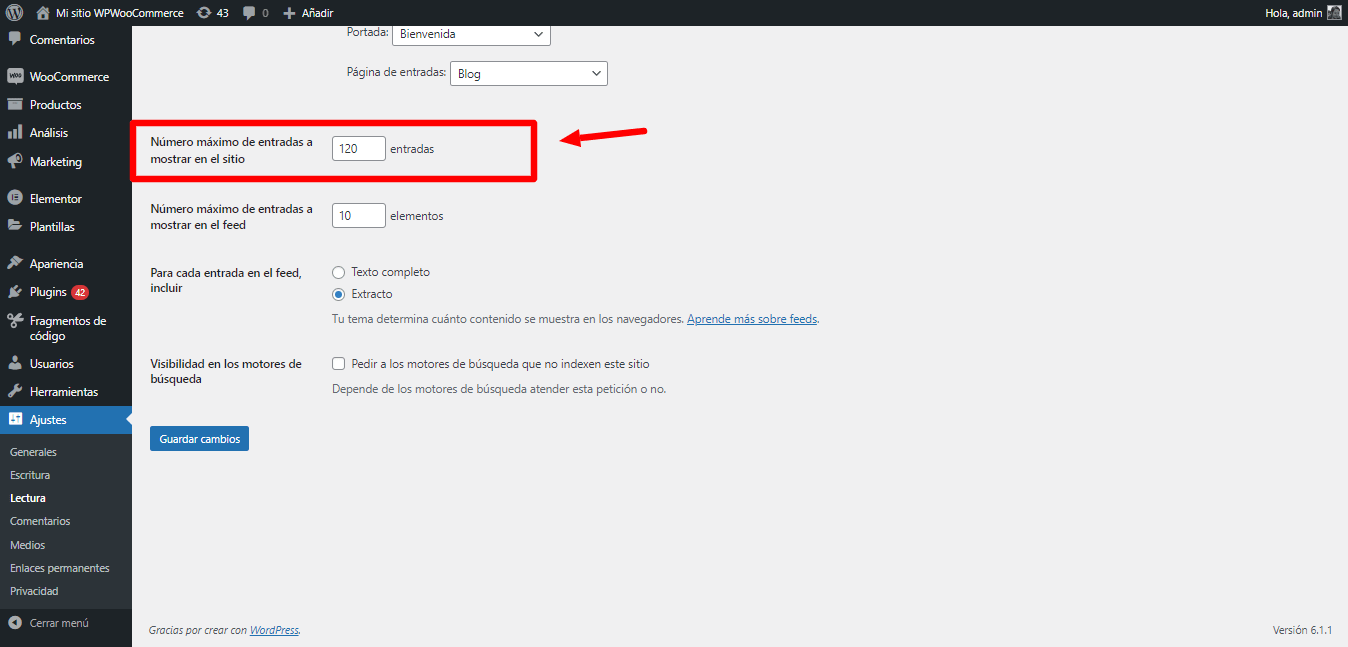Click the Mi sitio WPWooCommerce site name
Viewport: 1348px width, 647px height.
click(120, 13)
